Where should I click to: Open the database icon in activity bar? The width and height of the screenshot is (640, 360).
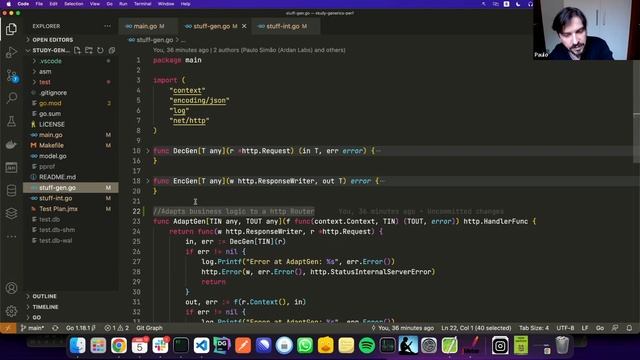tap(11, 190)
